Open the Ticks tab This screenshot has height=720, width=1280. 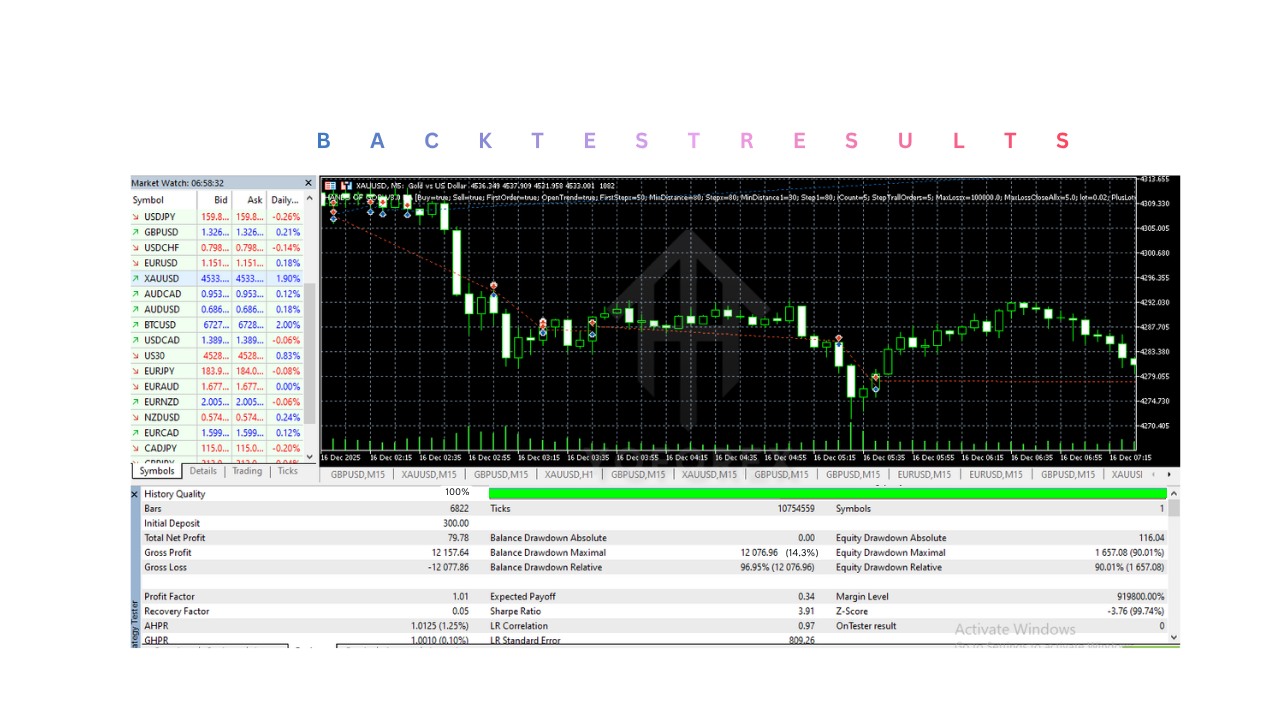point(288,471)
